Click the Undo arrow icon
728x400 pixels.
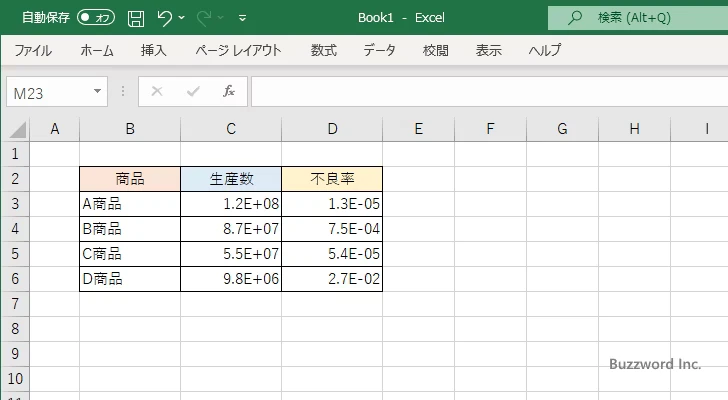coord(165,18)
